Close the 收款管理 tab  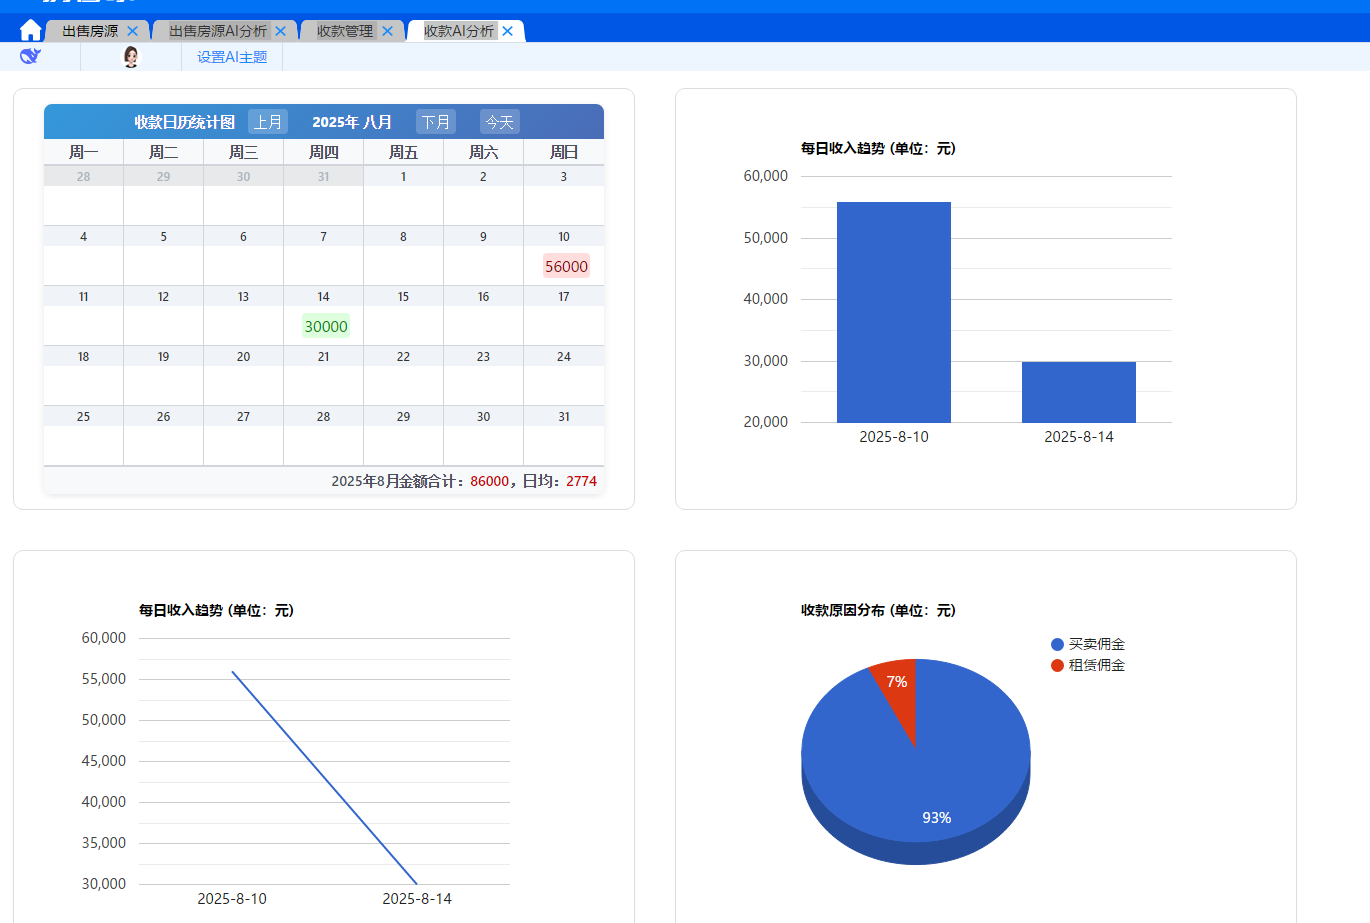(388, 31)
